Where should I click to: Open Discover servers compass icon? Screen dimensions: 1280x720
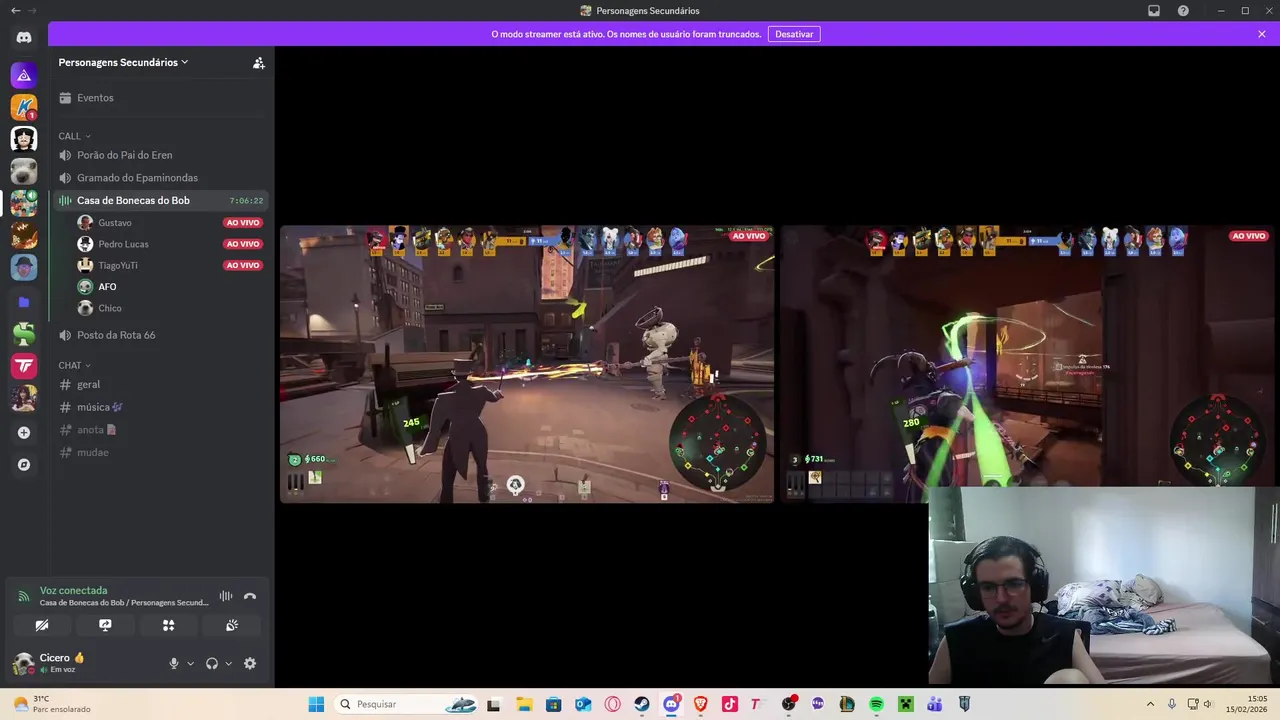(24, 465)
